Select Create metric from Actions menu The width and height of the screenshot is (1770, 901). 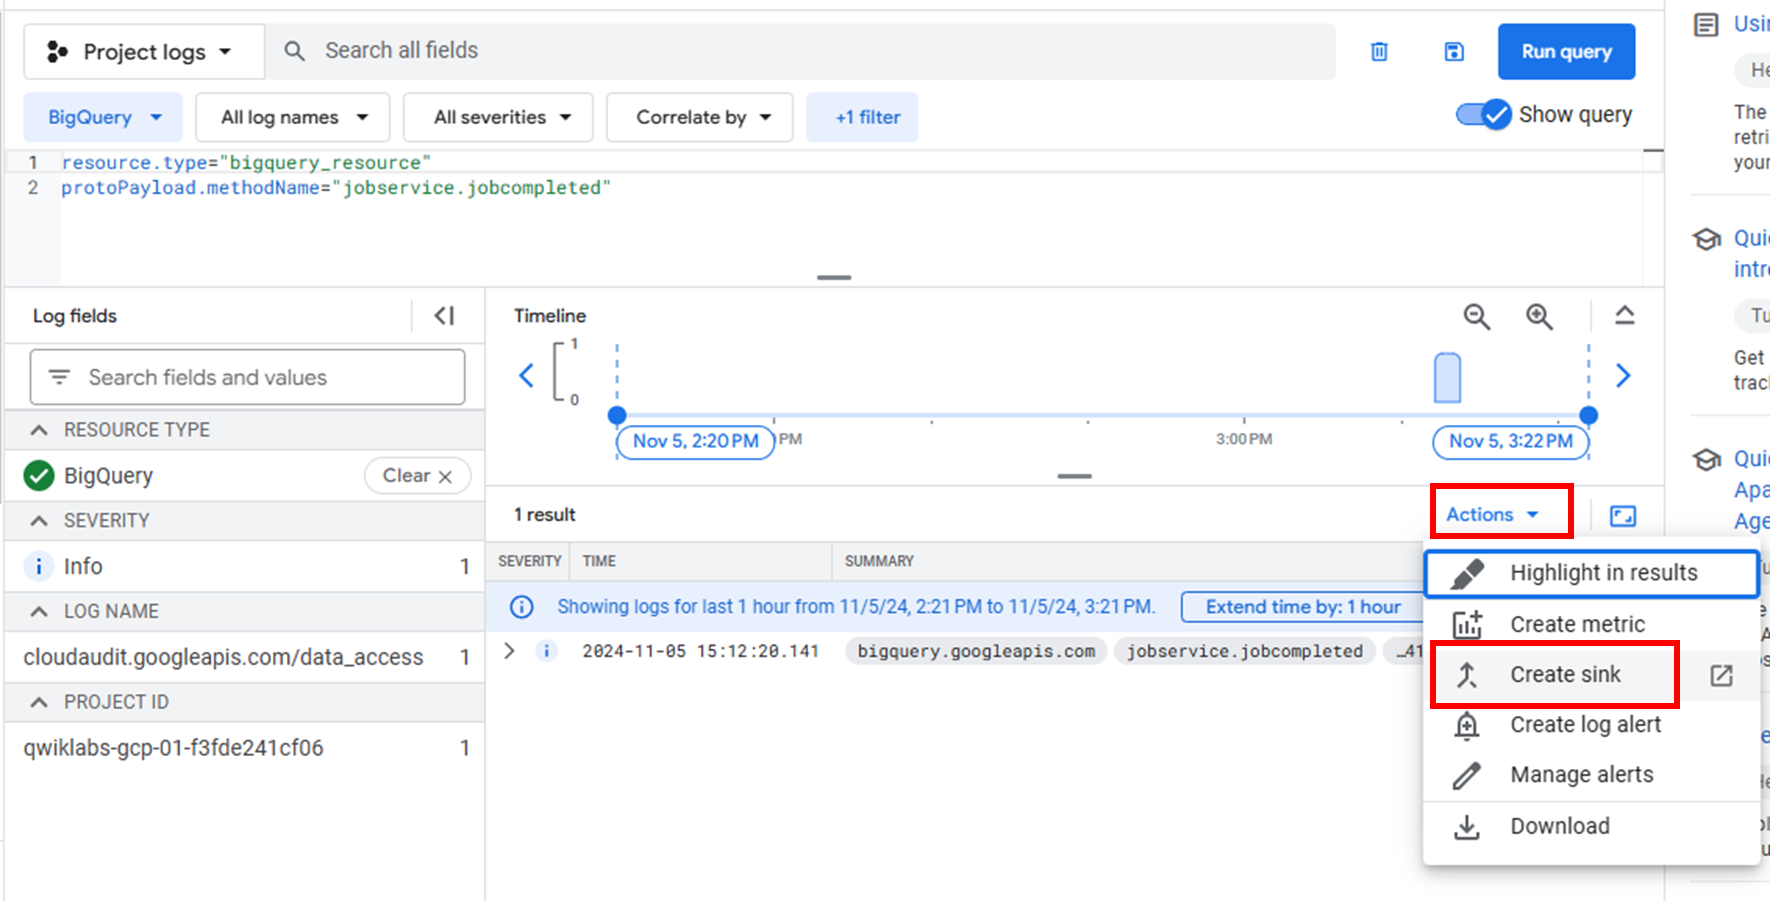coord(1591,625)
